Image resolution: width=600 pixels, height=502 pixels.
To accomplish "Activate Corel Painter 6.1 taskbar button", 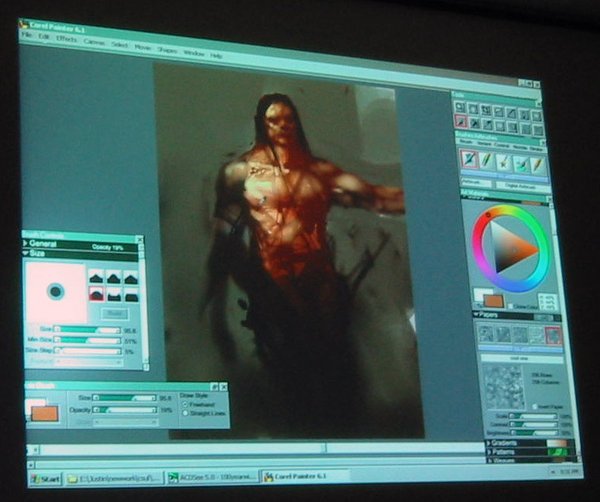I will point(307,476).
